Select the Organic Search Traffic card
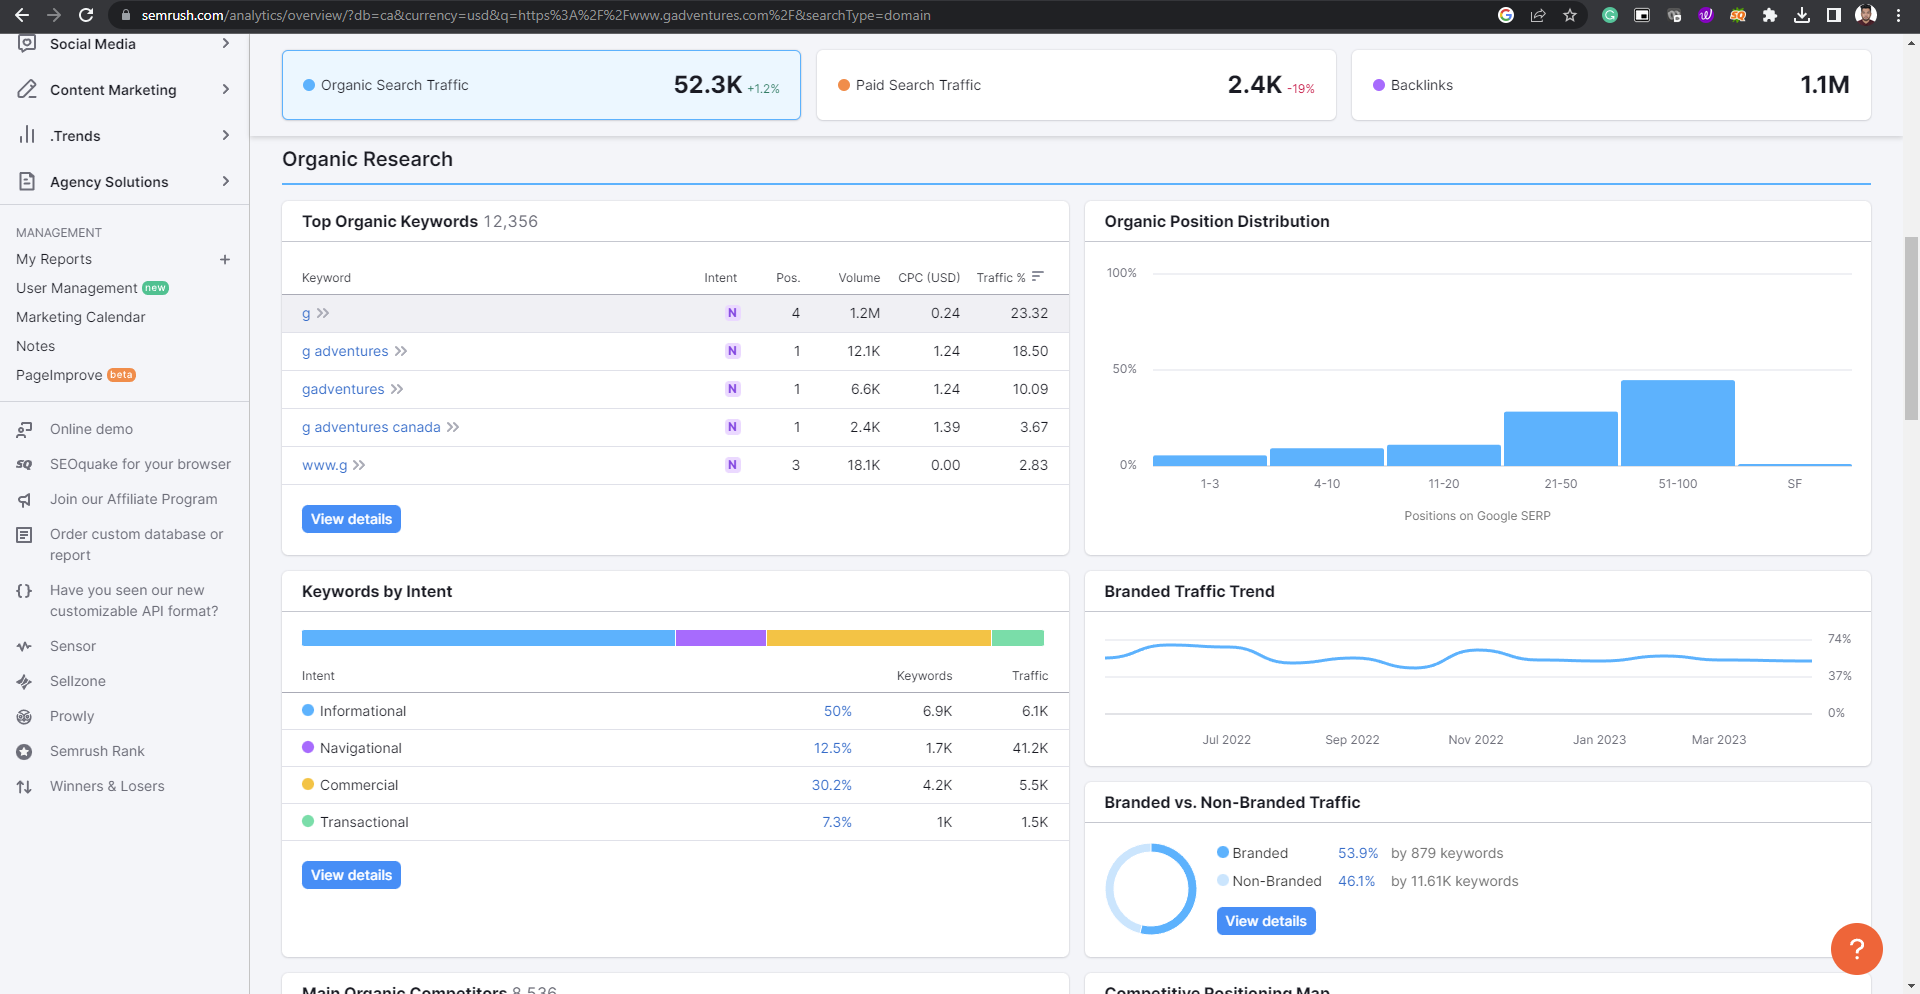Screen dimensions: 1920x994 541,85
